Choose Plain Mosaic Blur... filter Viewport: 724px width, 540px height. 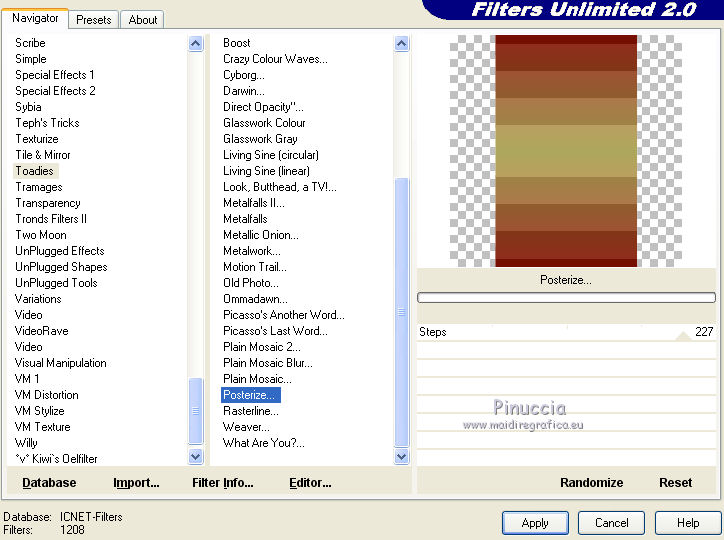268,363
